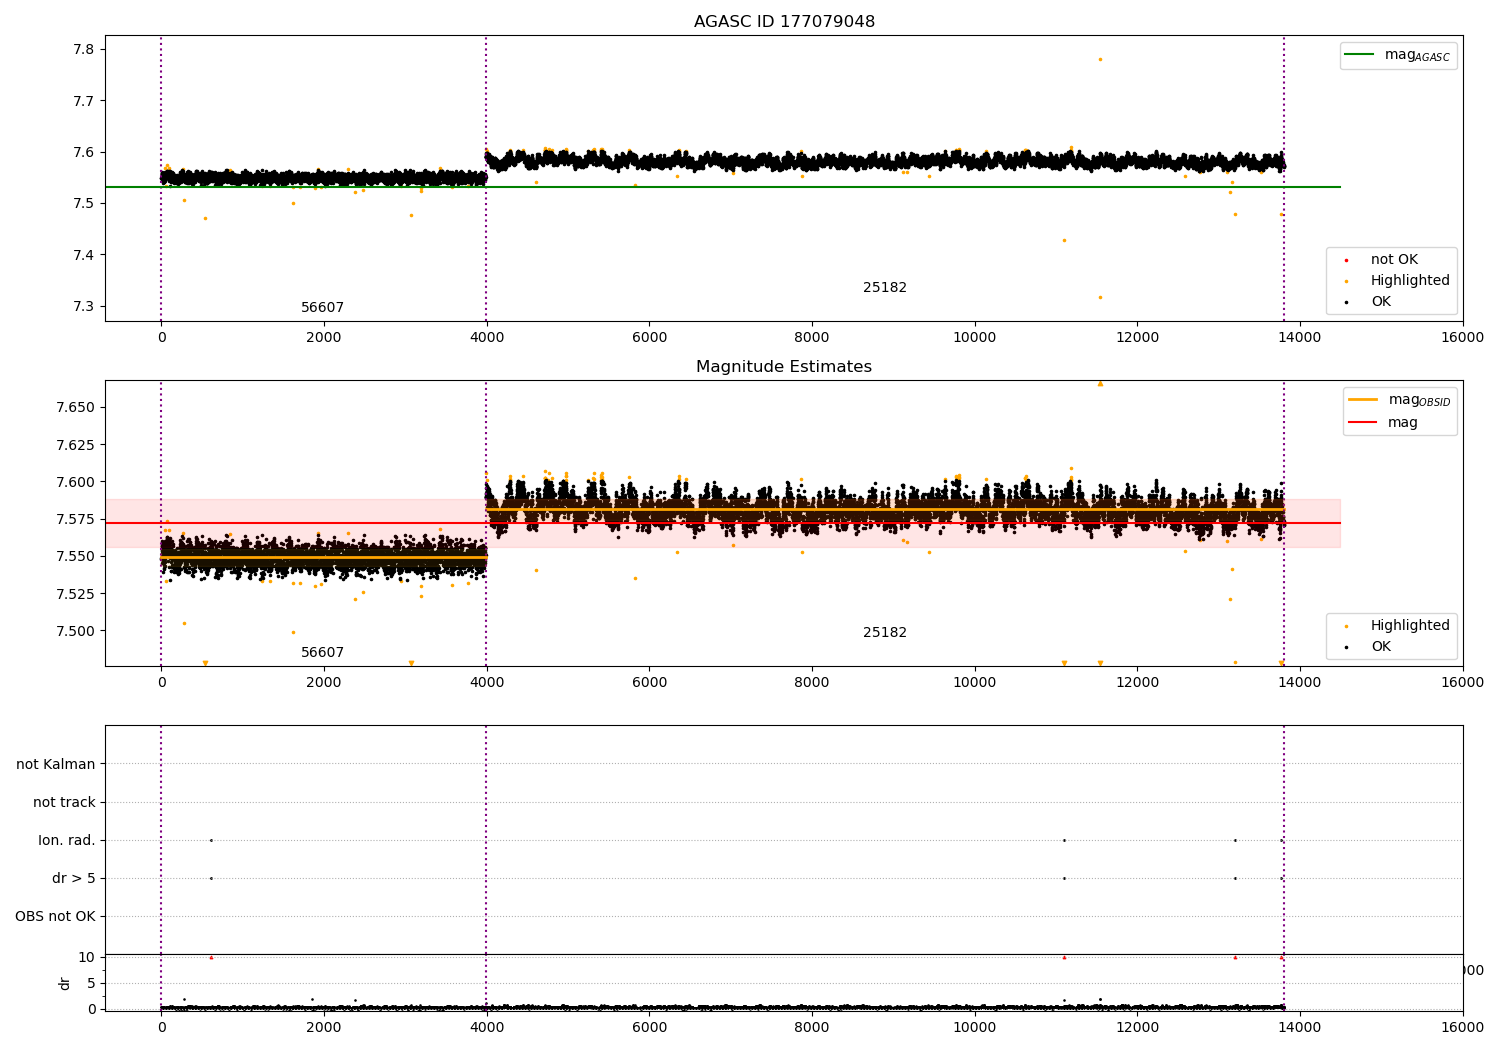Image resolution: width=1500 pixels, height=1050 pixels.
Task: Click the 'dr > 5' axis label
Action: coord(74,879)
